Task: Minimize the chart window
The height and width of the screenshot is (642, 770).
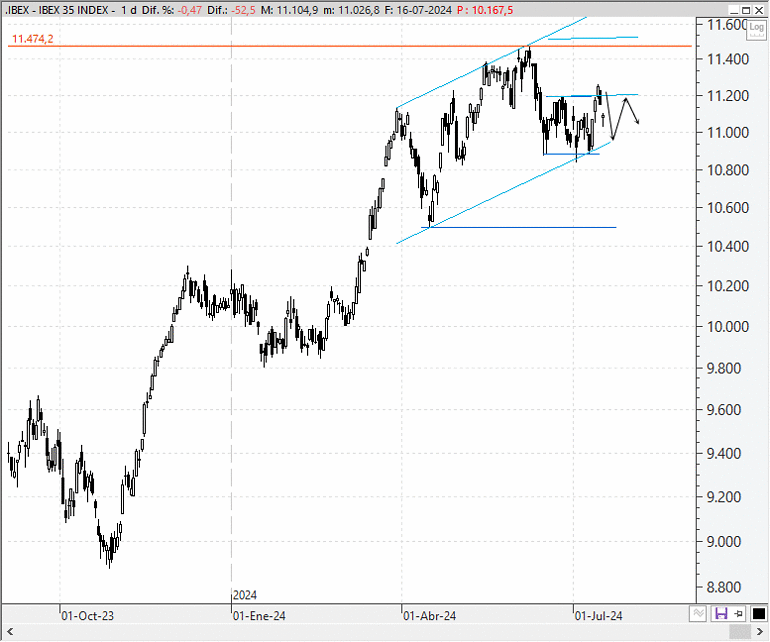Action: click(x=734, y=10)
